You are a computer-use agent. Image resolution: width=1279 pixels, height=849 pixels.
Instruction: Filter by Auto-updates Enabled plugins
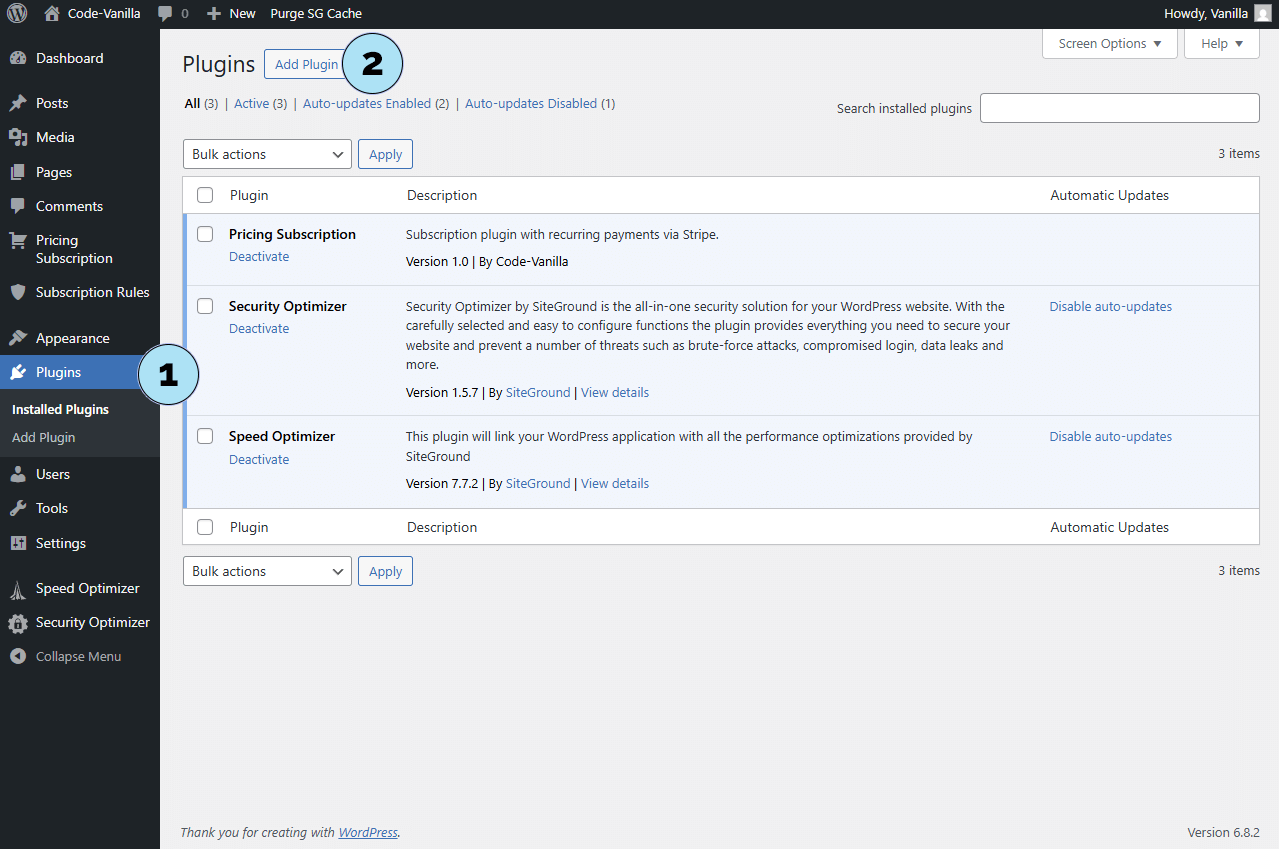point(366,104)
